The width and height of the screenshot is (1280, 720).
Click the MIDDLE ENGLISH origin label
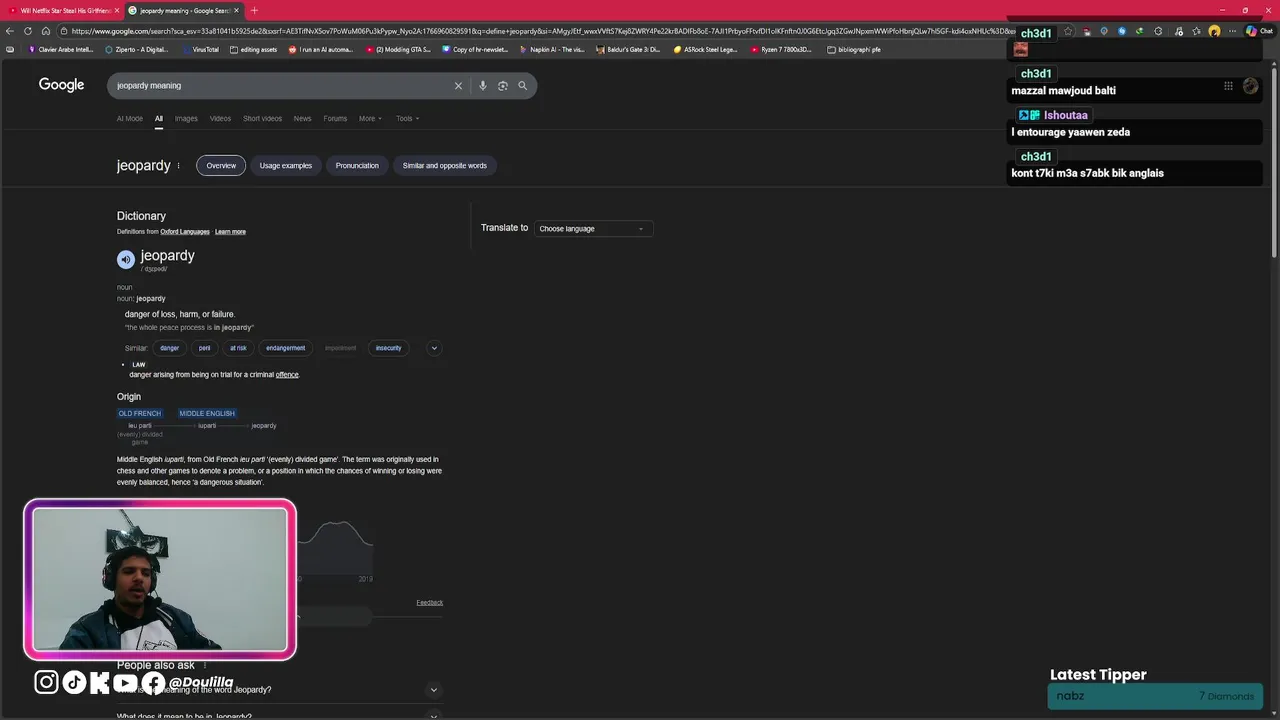(x=207, y=413)
